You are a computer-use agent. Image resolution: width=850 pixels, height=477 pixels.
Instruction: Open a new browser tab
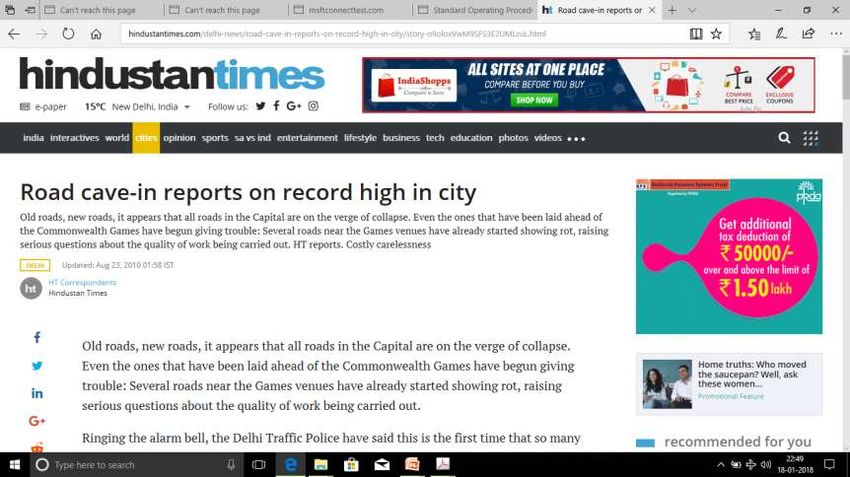tap(672, 10)
